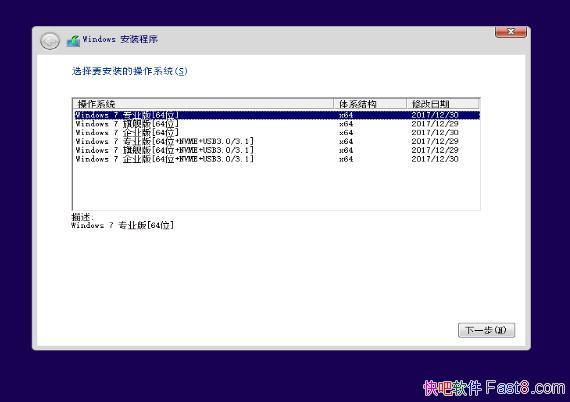Click date cell of 企业版[64位] row
The height and width of the screenshot is (402, 570).
tap(435, 133)
